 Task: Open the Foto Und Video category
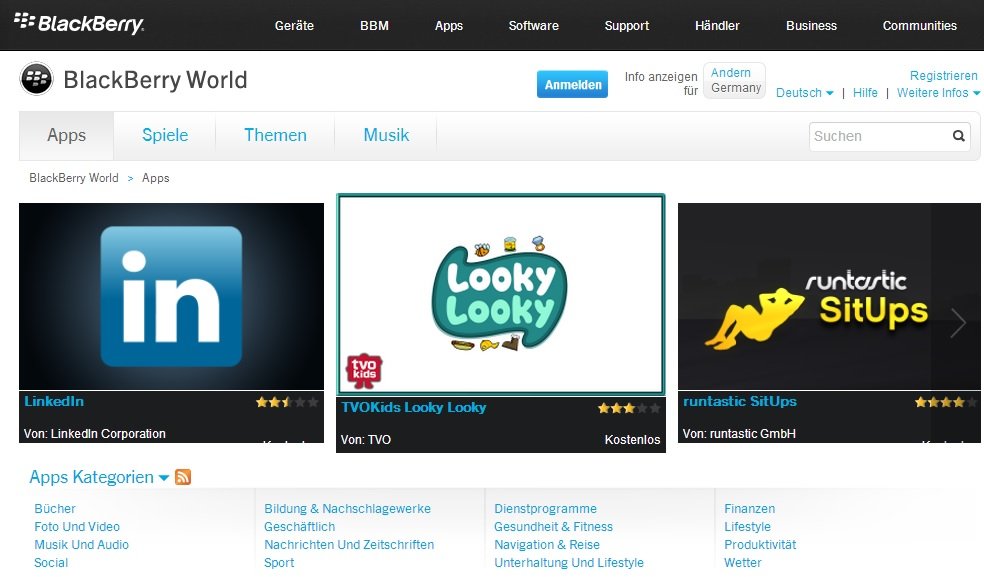click(x=77, y=527)
